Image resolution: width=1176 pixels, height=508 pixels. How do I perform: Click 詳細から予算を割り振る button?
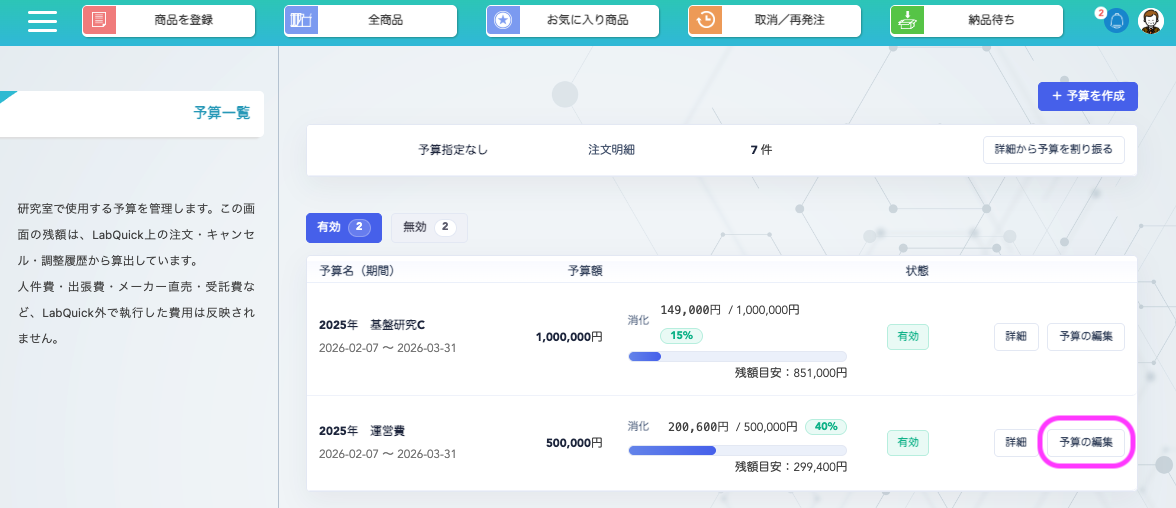pos(1054,149)
